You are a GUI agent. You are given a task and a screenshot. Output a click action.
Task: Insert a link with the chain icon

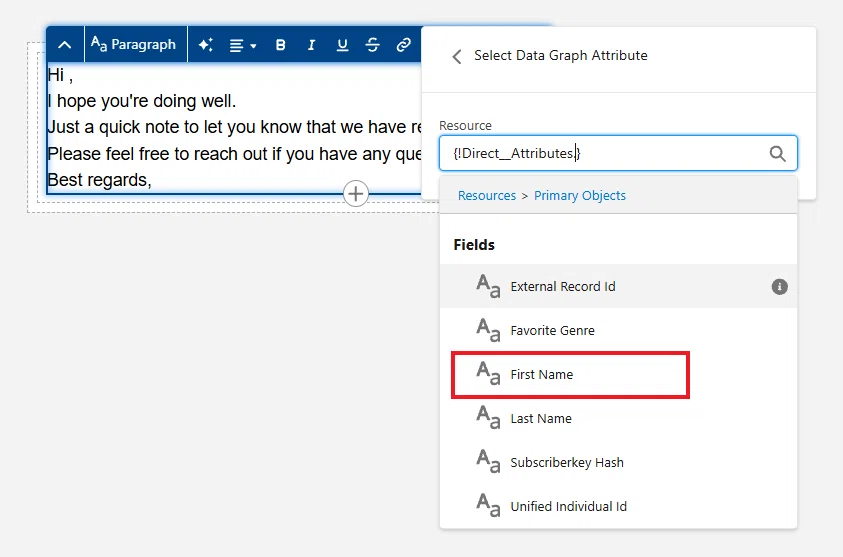[x=403, y=45]
